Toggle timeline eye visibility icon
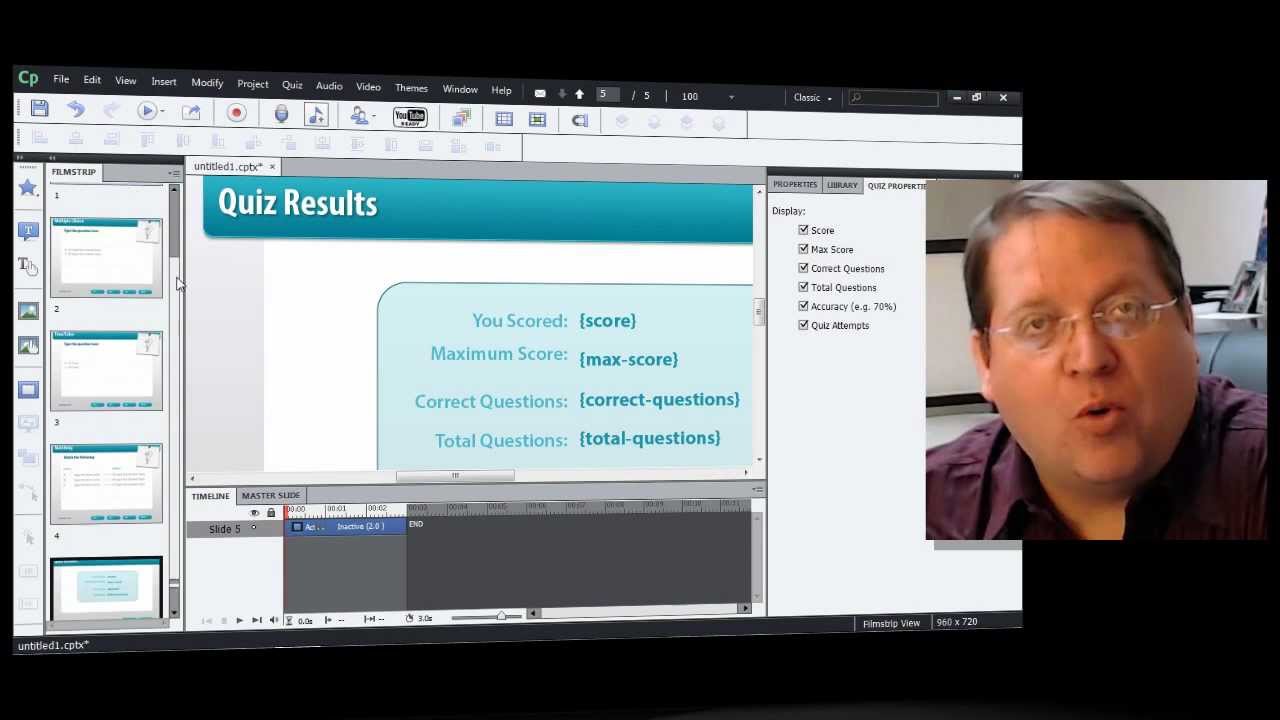This screenshot has height=720, width=1280. click(x=254, y=512)
